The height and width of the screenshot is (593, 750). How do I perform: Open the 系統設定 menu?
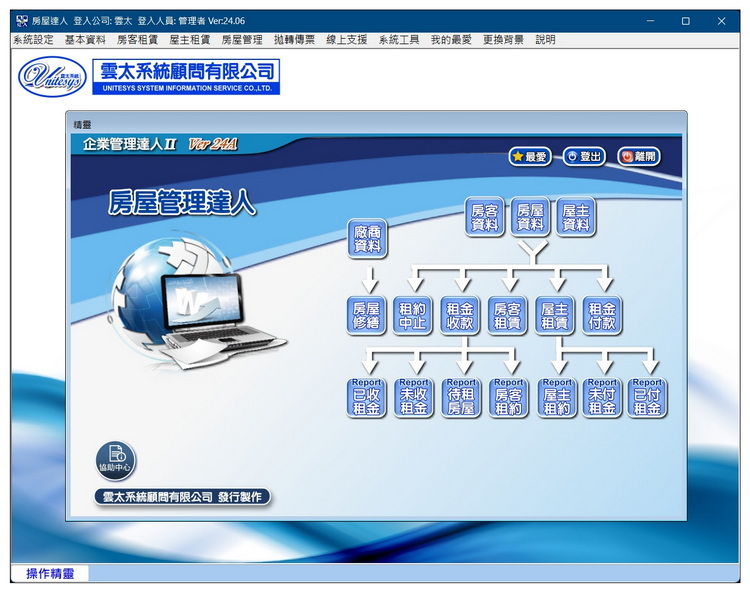pyautogui.click(x=33, y=40)
